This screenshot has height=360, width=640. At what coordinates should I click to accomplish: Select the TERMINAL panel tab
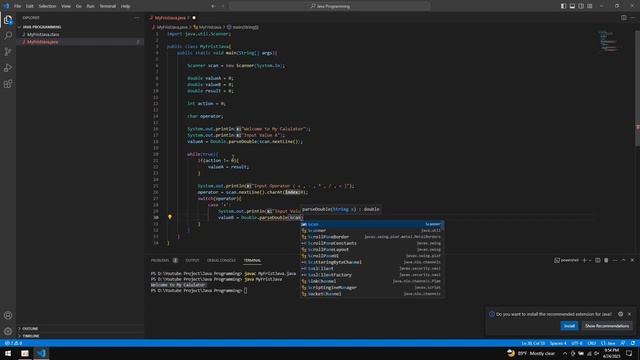(x=252, y=260)
